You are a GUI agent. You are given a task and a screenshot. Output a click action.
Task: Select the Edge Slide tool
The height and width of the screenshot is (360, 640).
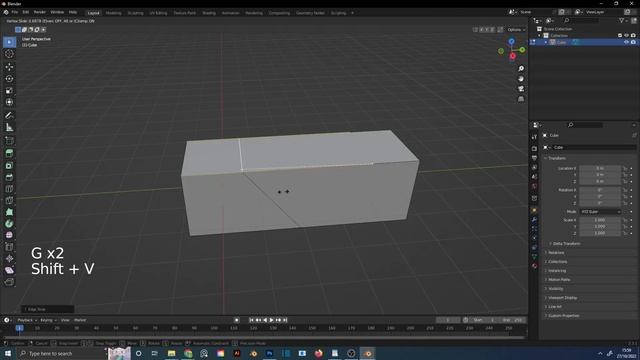[9, 247]
